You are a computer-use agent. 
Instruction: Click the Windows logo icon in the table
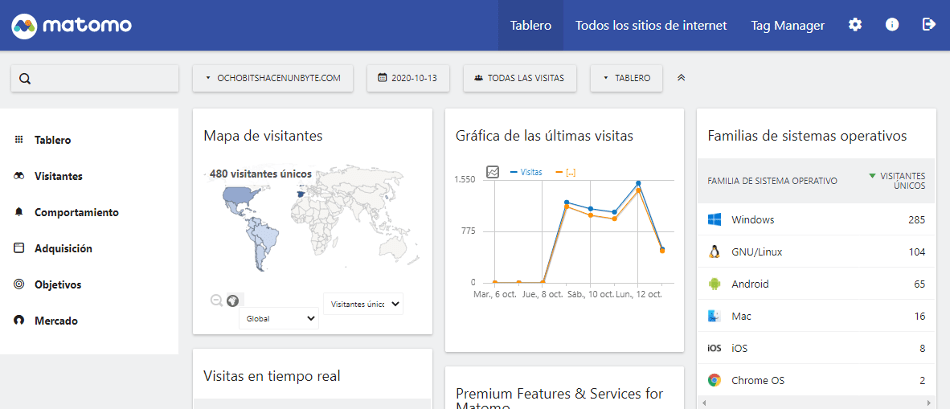point(714,219)
